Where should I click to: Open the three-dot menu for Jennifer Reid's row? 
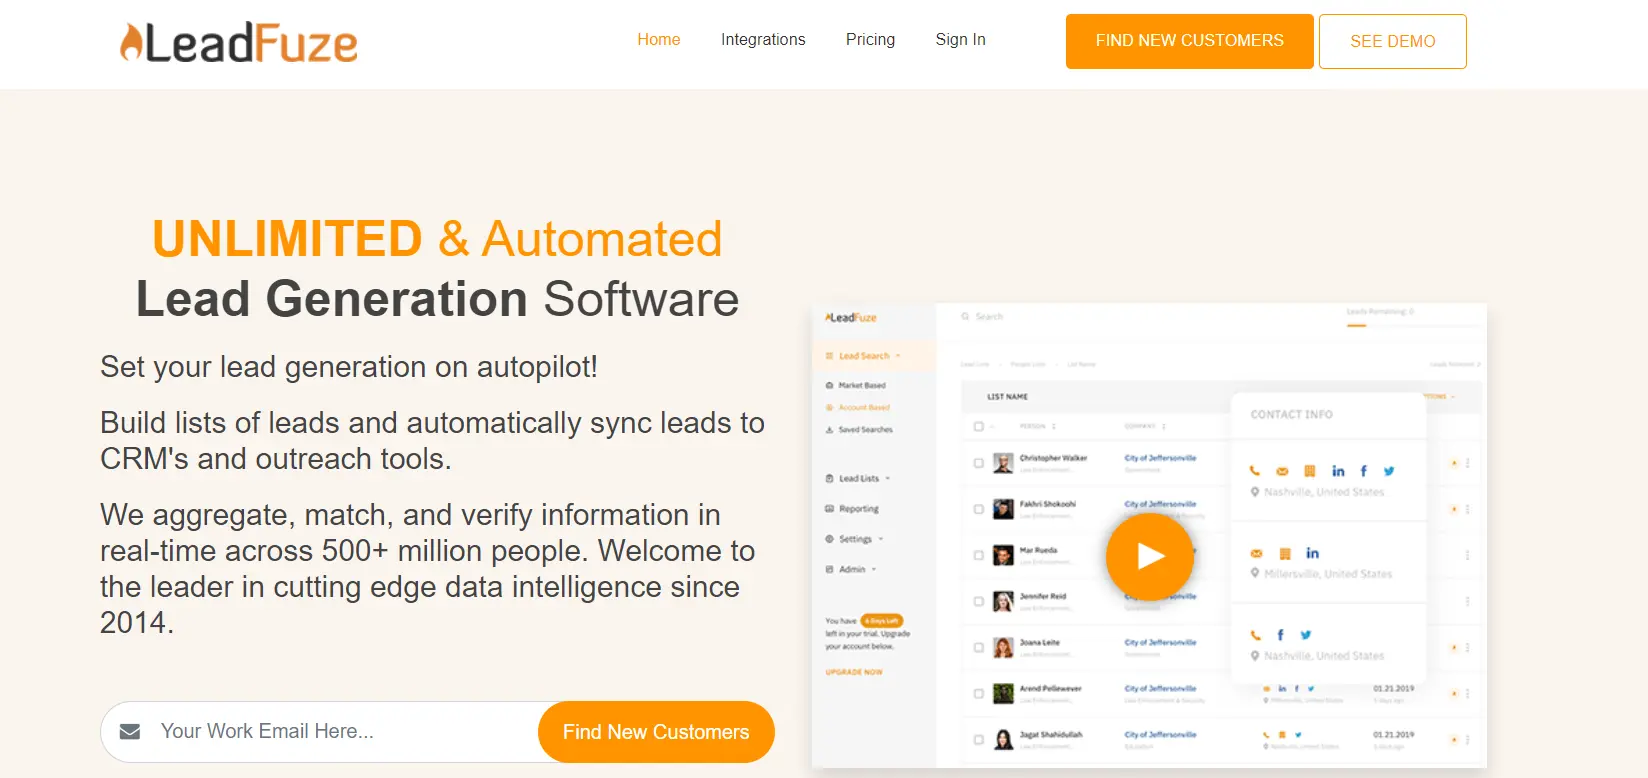point(1467,601)
